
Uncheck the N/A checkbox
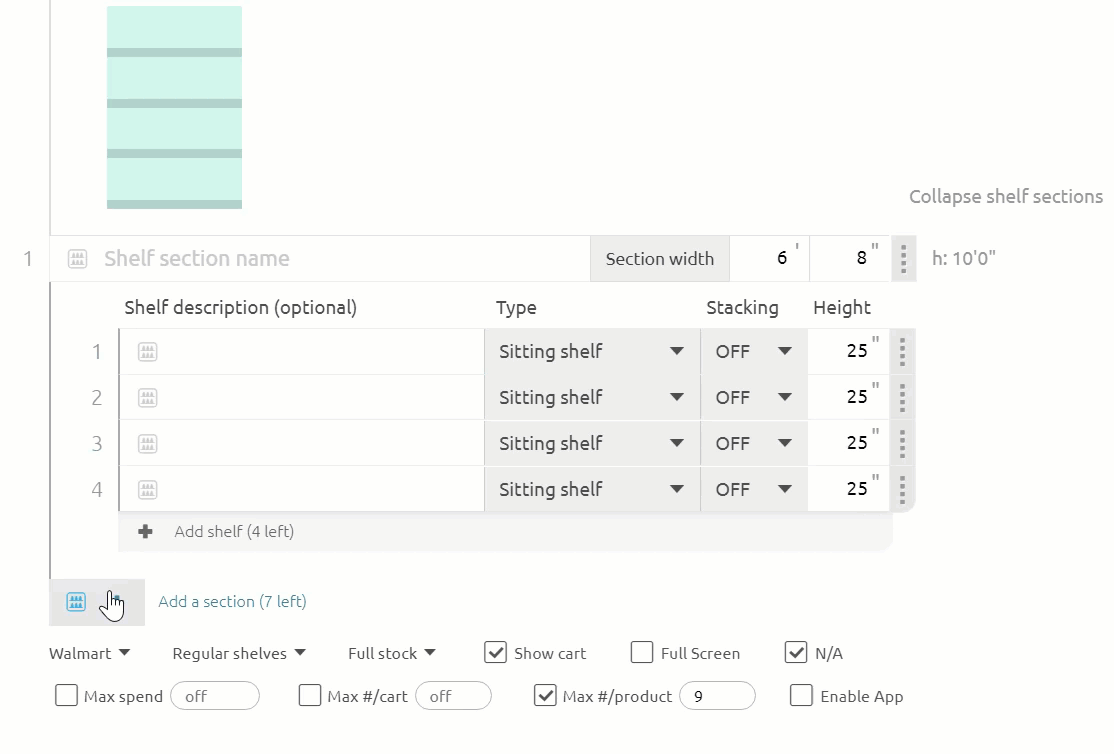tap(796, 652)
